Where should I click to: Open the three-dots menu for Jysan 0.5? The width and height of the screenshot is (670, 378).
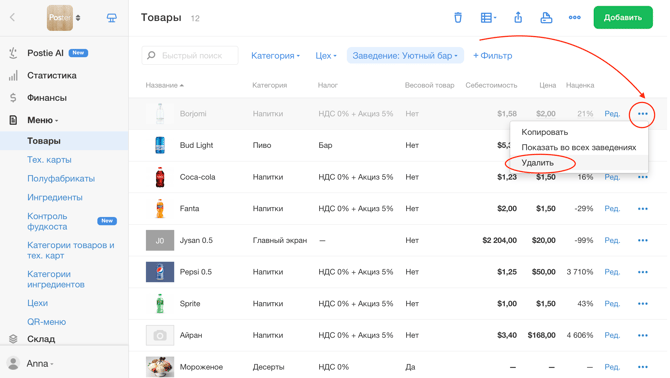pyautogui.click(x=643, y=240)
